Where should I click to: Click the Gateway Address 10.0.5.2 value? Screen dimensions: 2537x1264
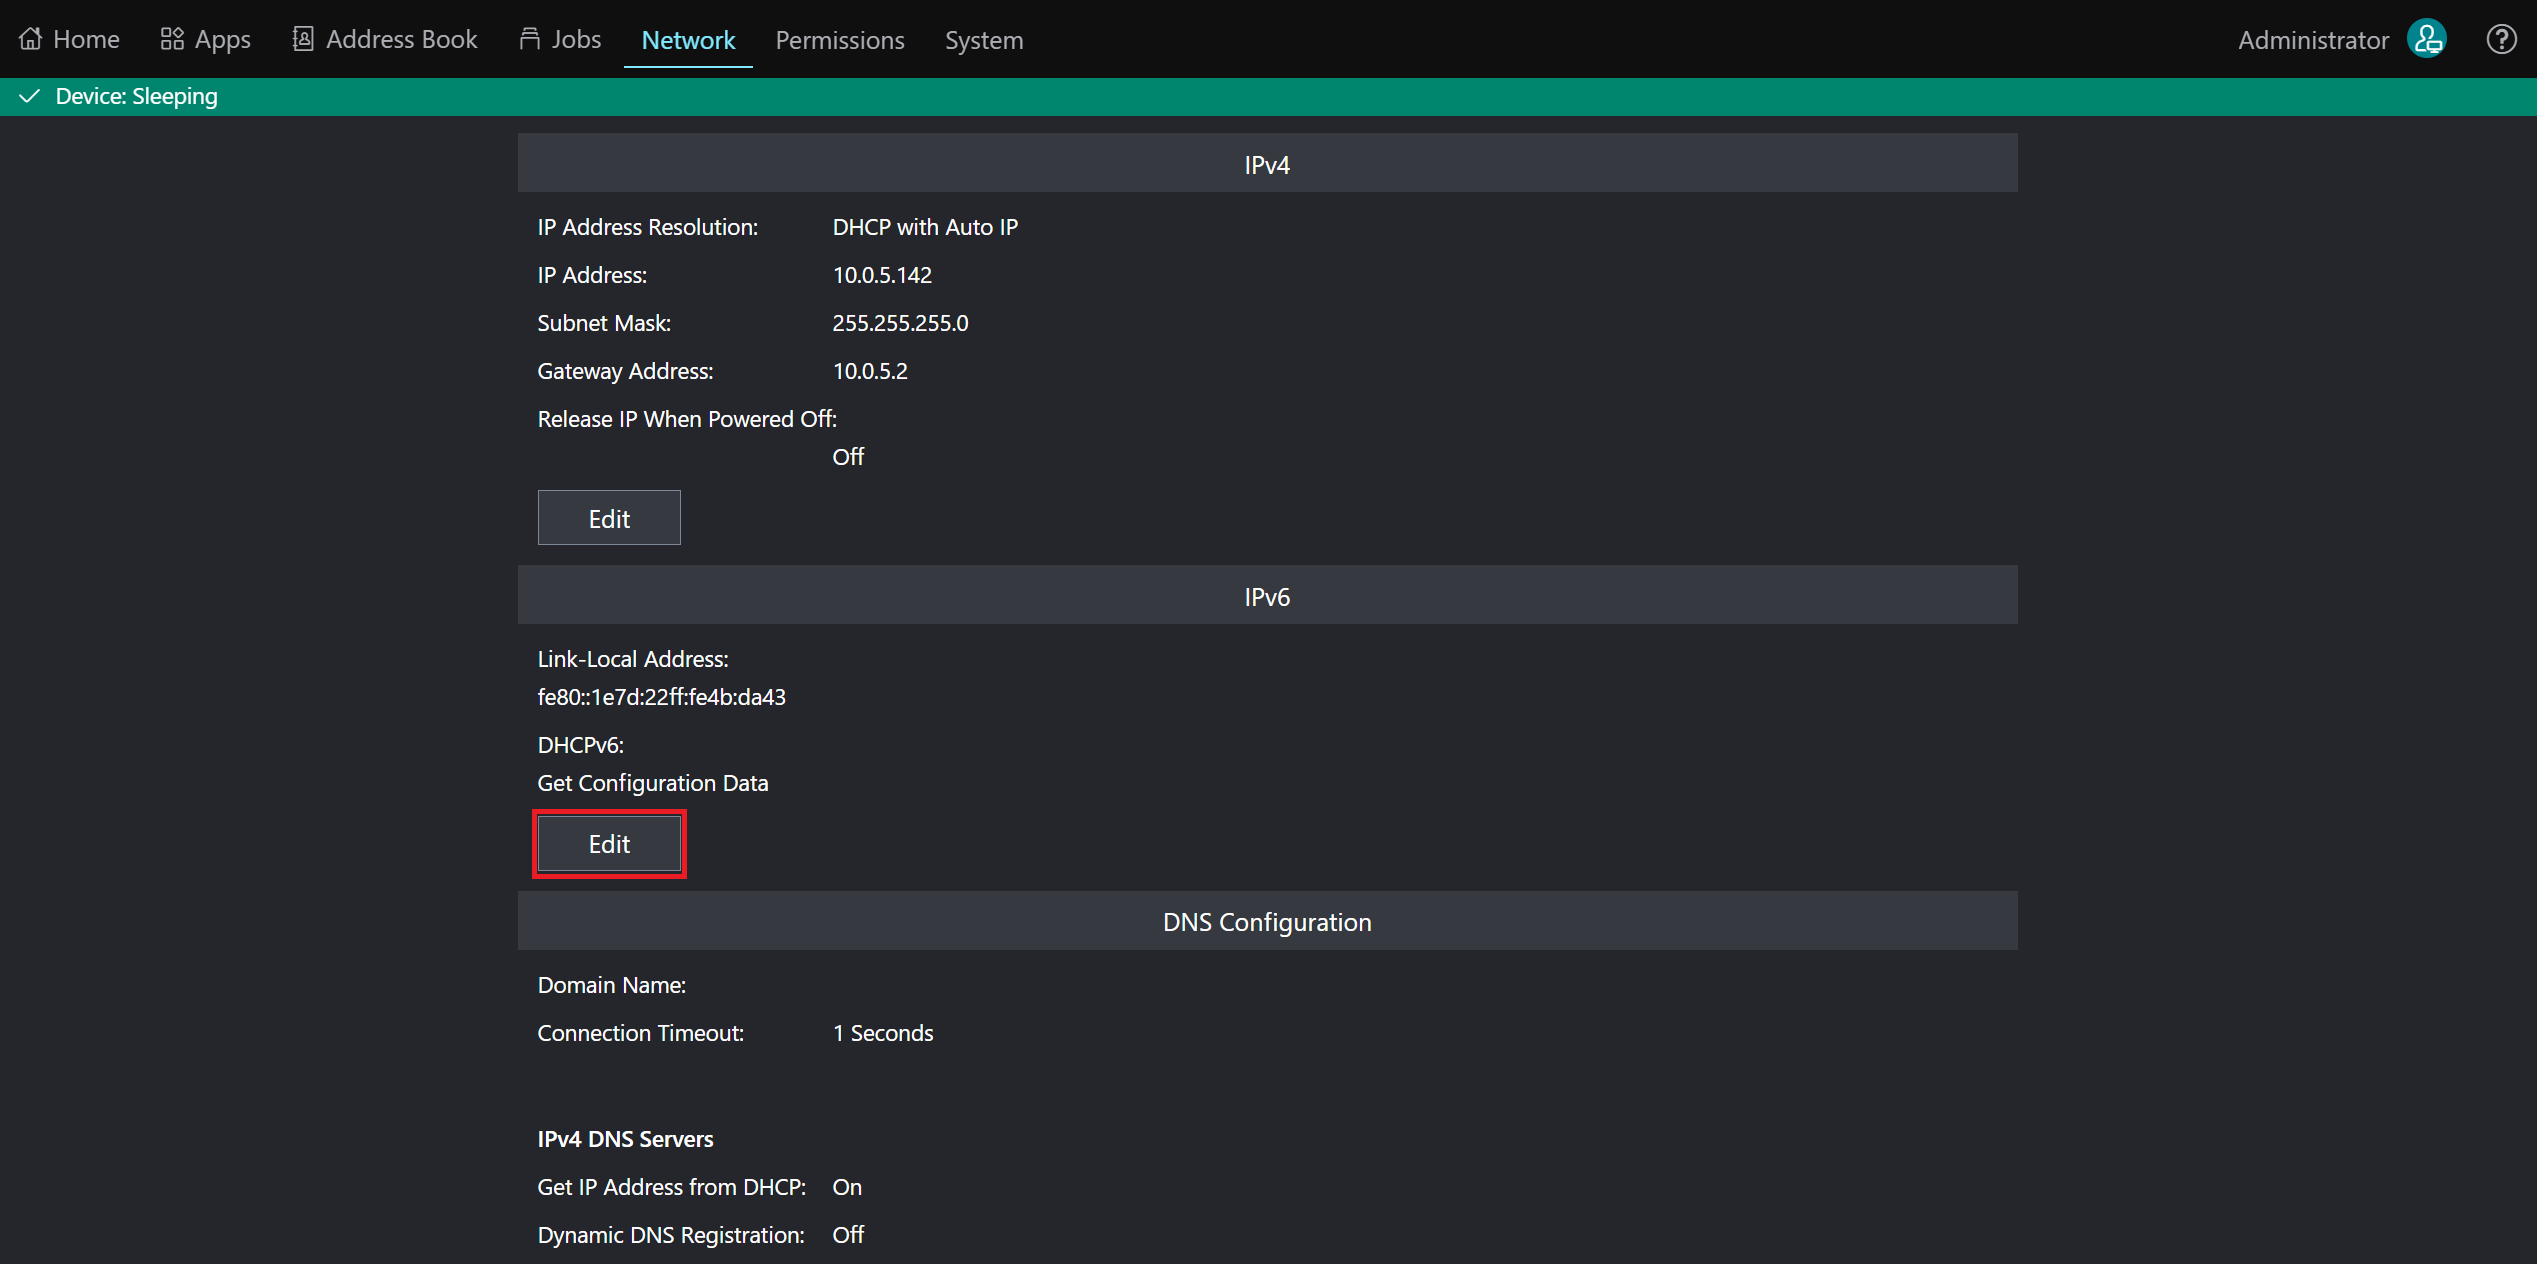[x=870, y=371]
